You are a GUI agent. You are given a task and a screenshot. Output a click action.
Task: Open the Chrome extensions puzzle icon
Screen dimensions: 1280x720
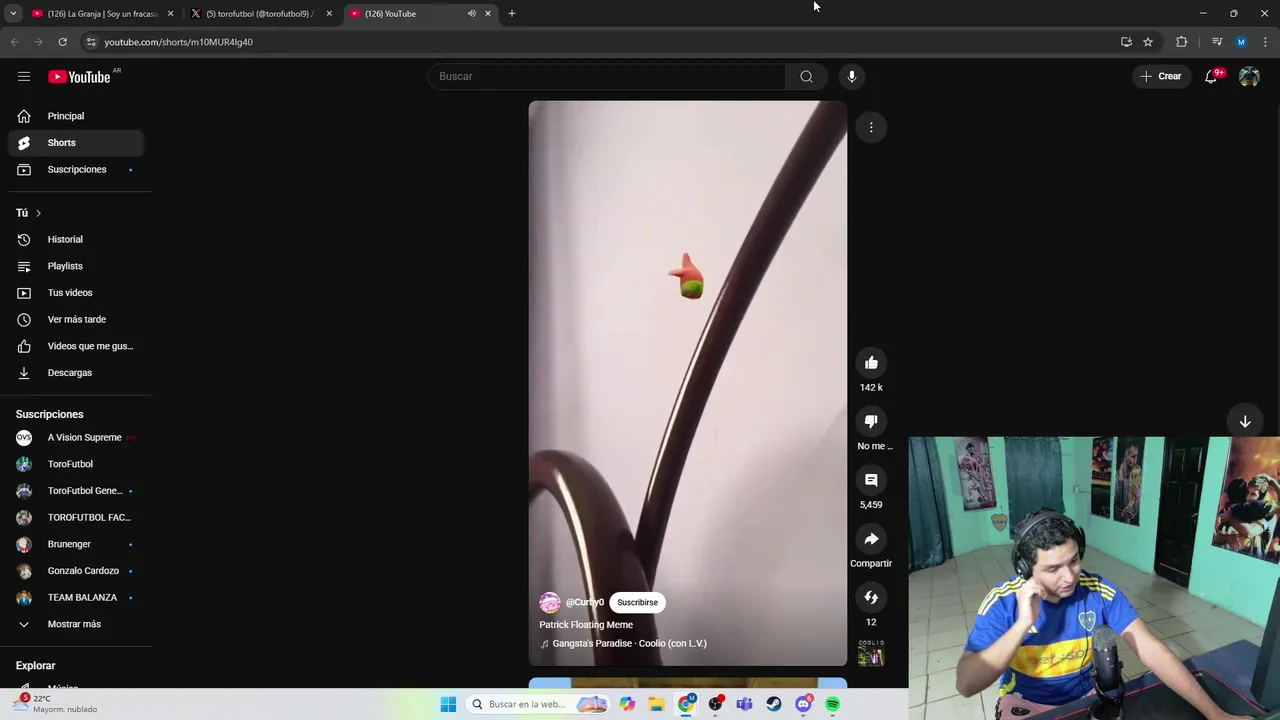tap(1181, 42)
